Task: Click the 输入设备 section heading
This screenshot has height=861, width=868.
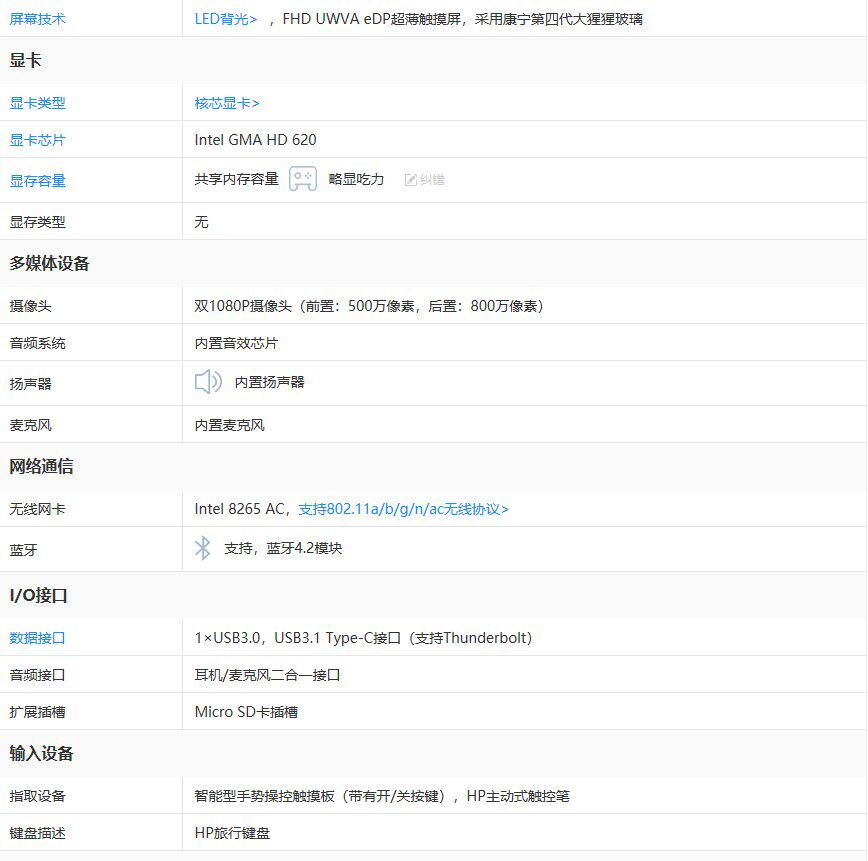Action: point(42,753)
